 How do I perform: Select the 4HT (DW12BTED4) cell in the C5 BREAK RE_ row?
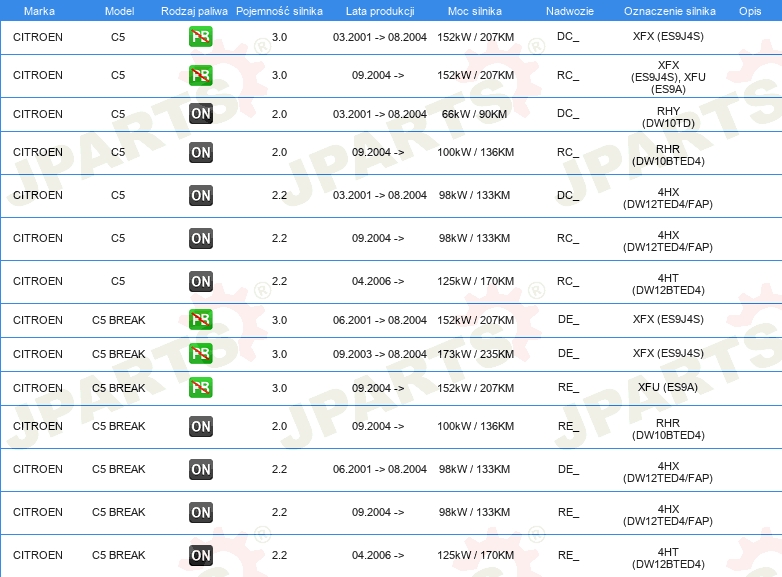(x=668, y=558)
